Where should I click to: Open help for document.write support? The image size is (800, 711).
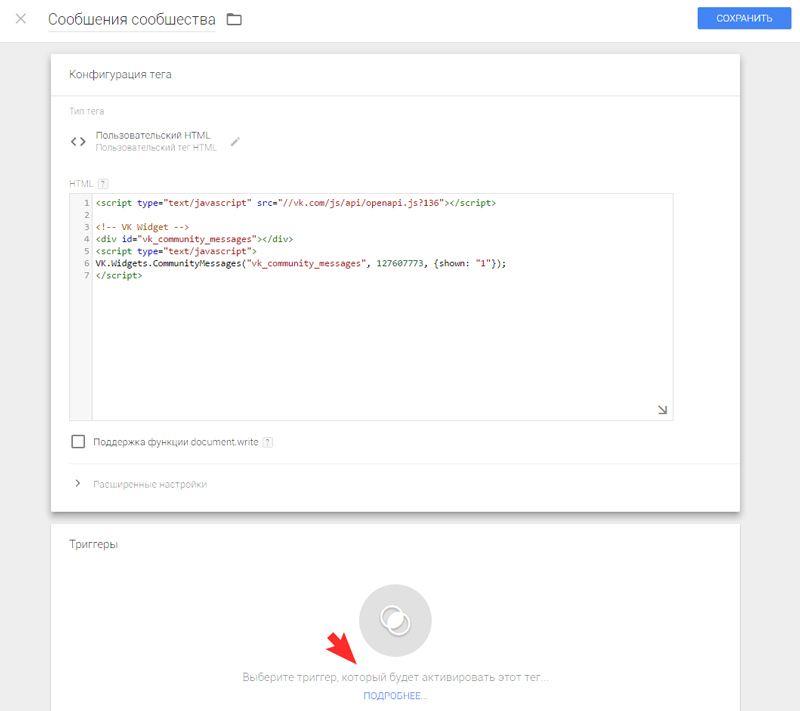pyautogui.click(x=267, y=442)
